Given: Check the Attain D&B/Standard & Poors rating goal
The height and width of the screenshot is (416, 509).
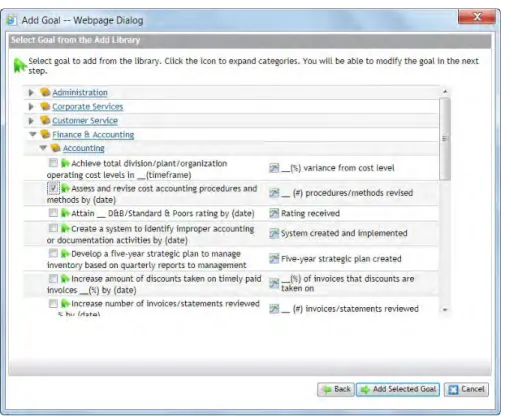Looking at the screenshot, I should point(53,213).
